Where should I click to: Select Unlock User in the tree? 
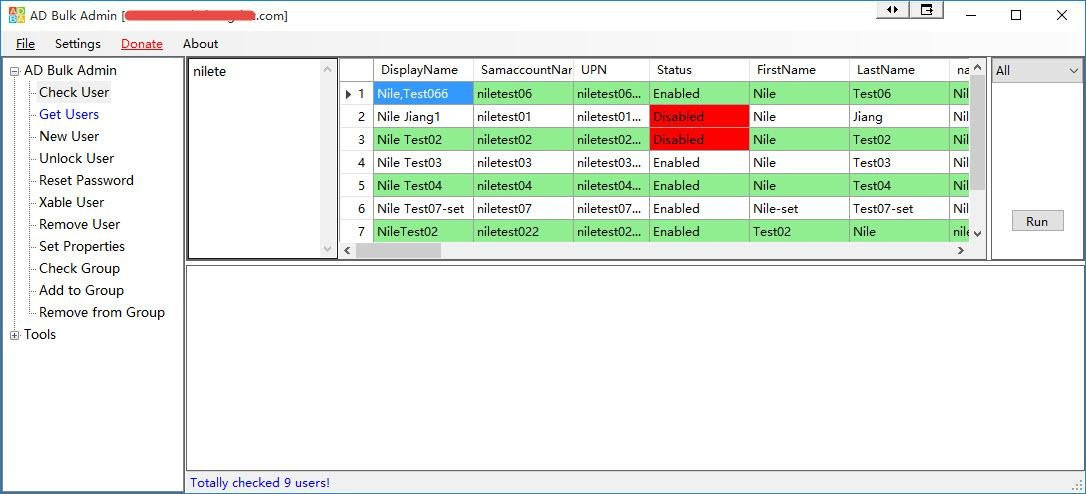76,159
